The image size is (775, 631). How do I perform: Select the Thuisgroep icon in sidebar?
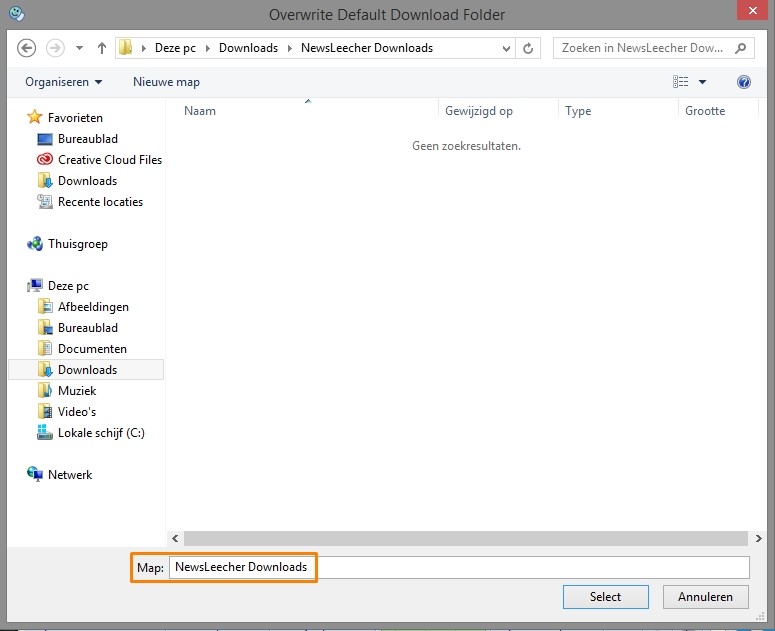point(36,244)
